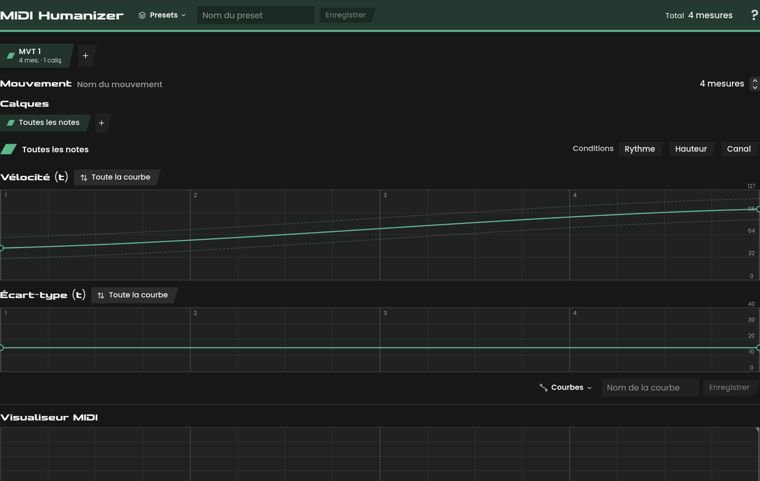Open help with the question mark icon
The height and width of the screenshot is (481, 760).
754,15
